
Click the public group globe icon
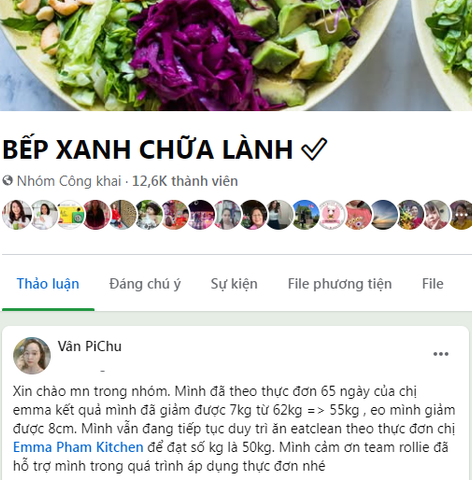coord(7,181)
